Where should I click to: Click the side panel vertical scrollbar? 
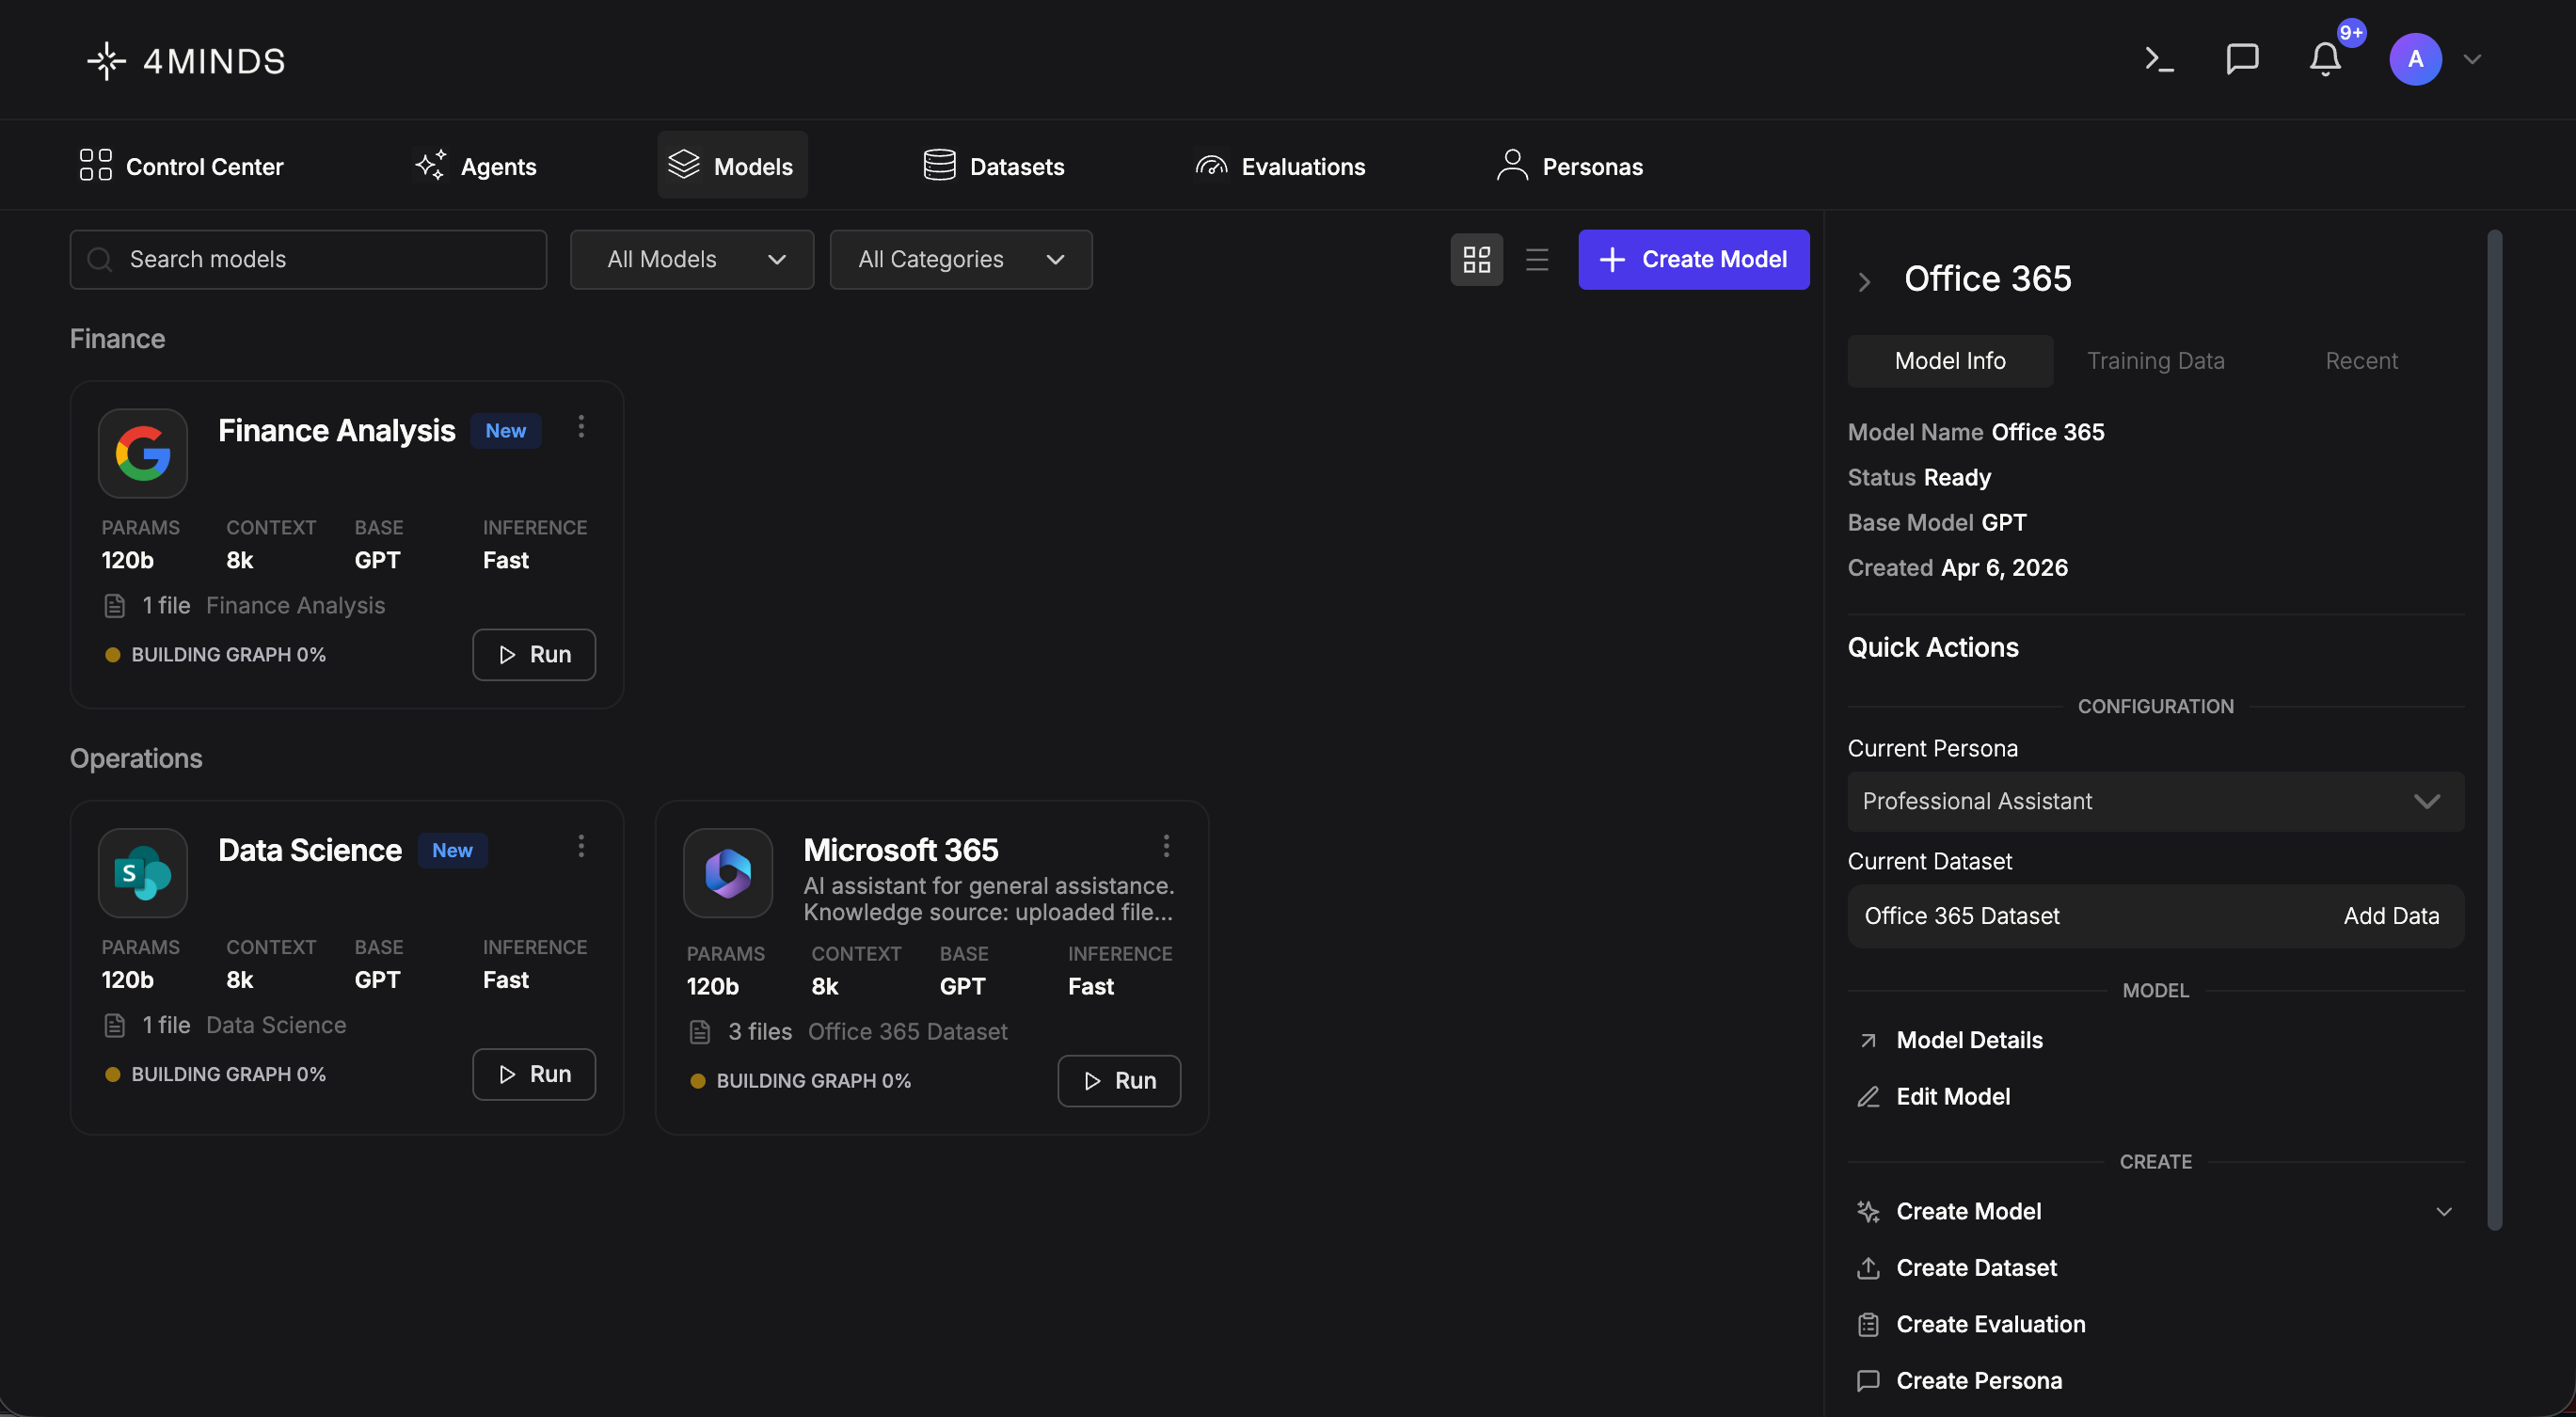(x=2494, y=730)
